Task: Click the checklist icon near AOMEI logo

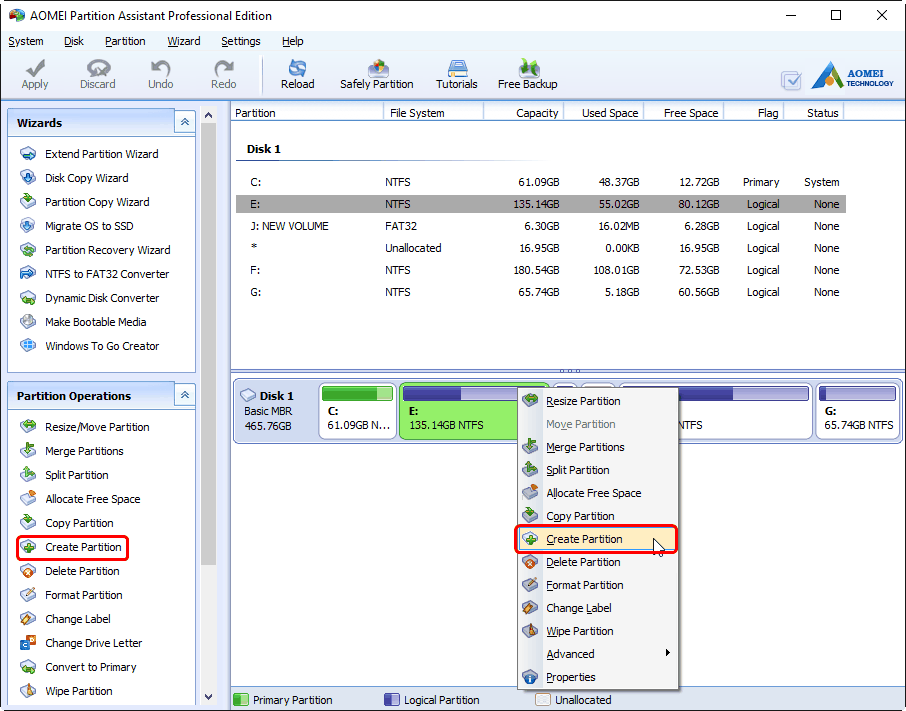Action: [x=791, y=80]
